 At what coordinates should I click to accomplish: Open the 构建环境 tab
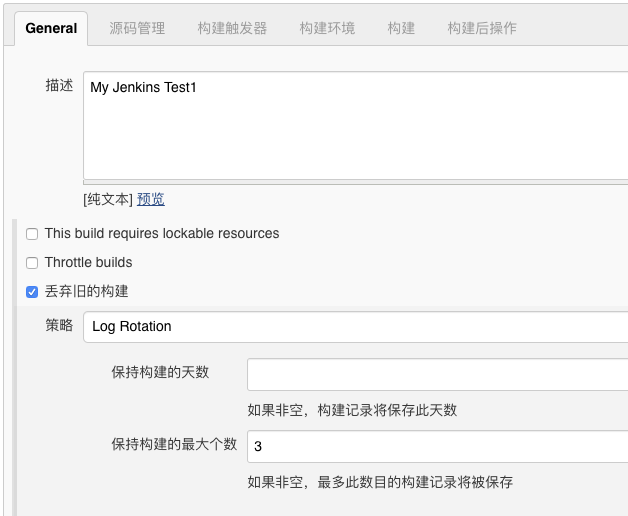[x=327, y=28]
